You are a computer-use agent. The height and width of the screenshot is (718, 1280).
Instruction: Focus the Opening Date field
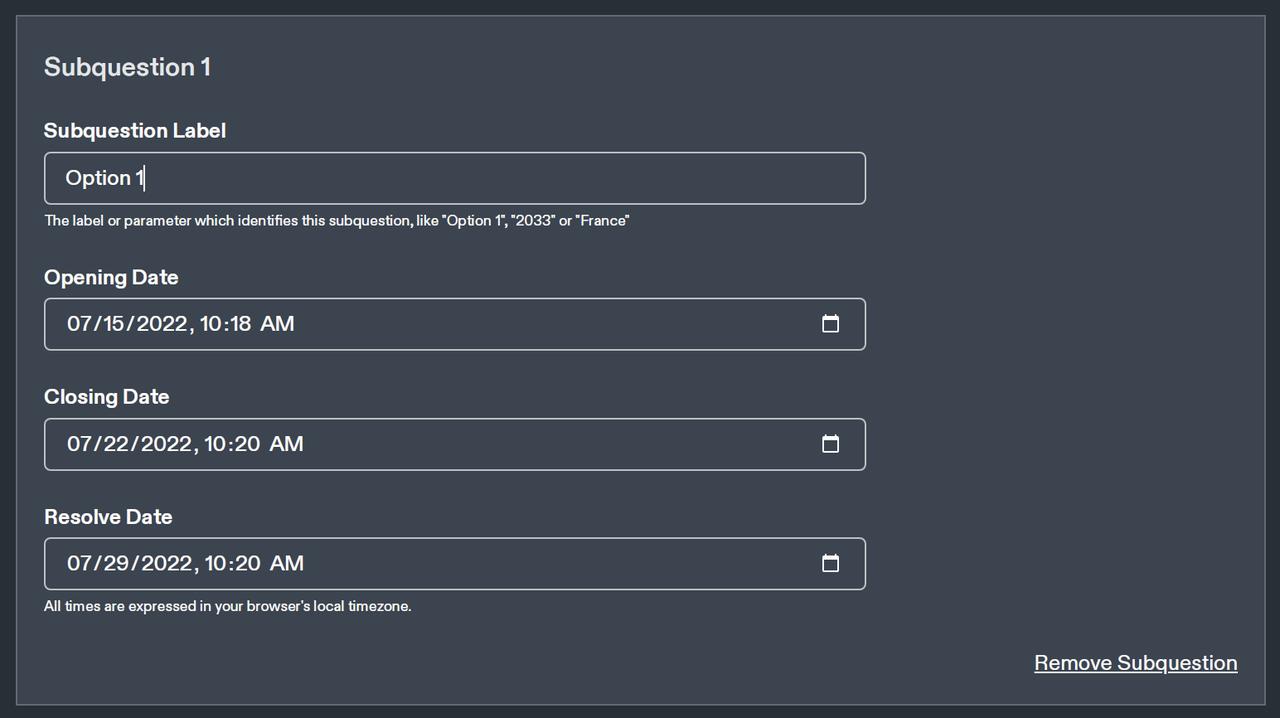[455, 324]
